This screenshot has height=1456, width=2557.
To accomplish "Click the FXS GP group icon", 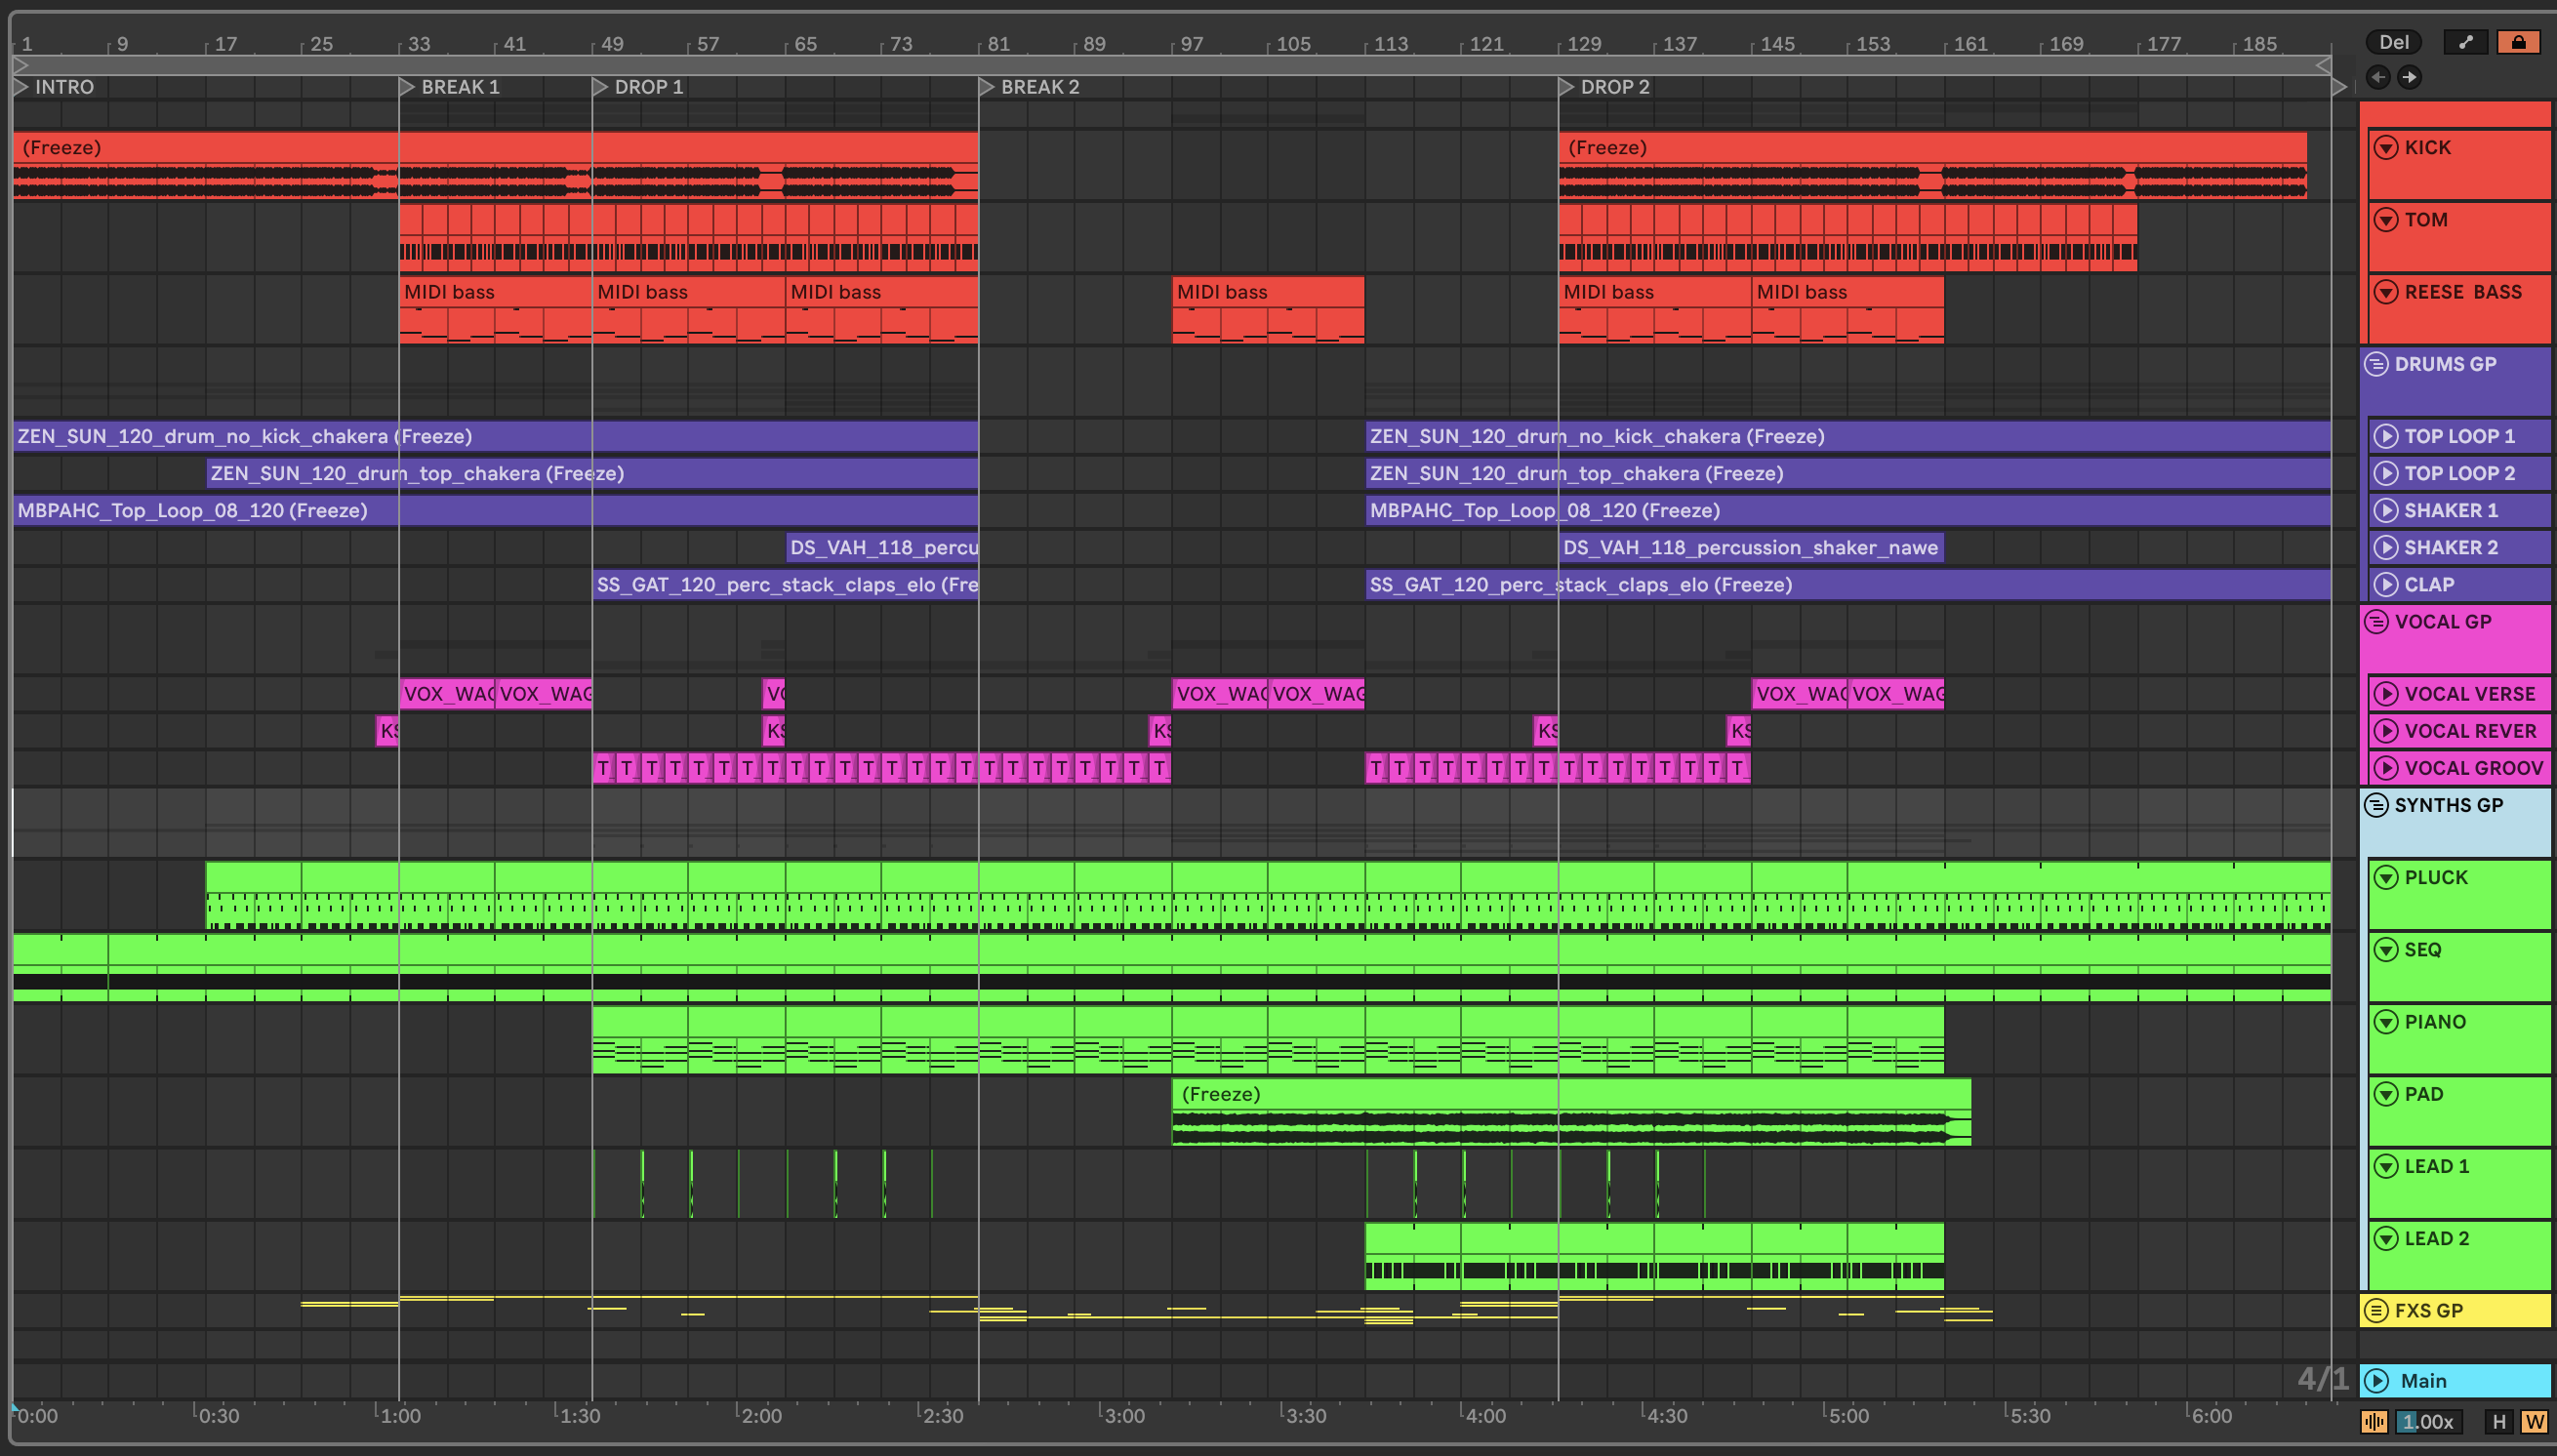I will click(2377, 1310).
